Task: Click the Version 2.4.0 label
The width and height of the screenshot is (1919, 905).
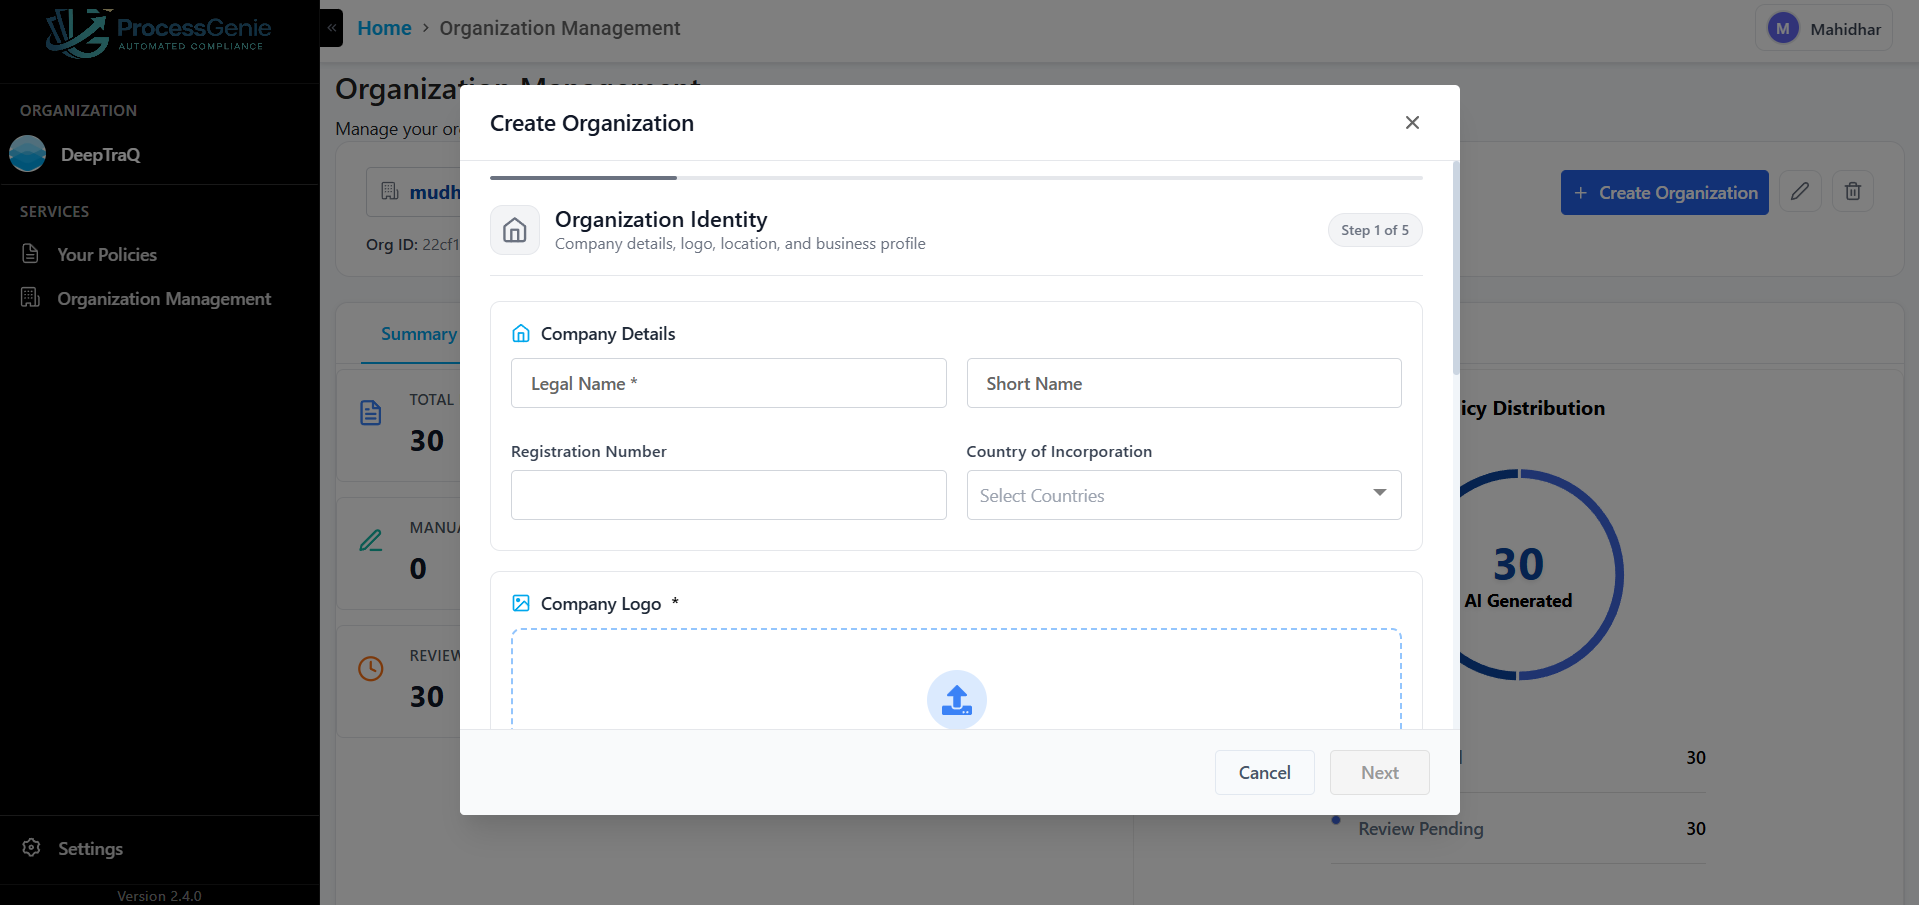Action: [160, 896]
